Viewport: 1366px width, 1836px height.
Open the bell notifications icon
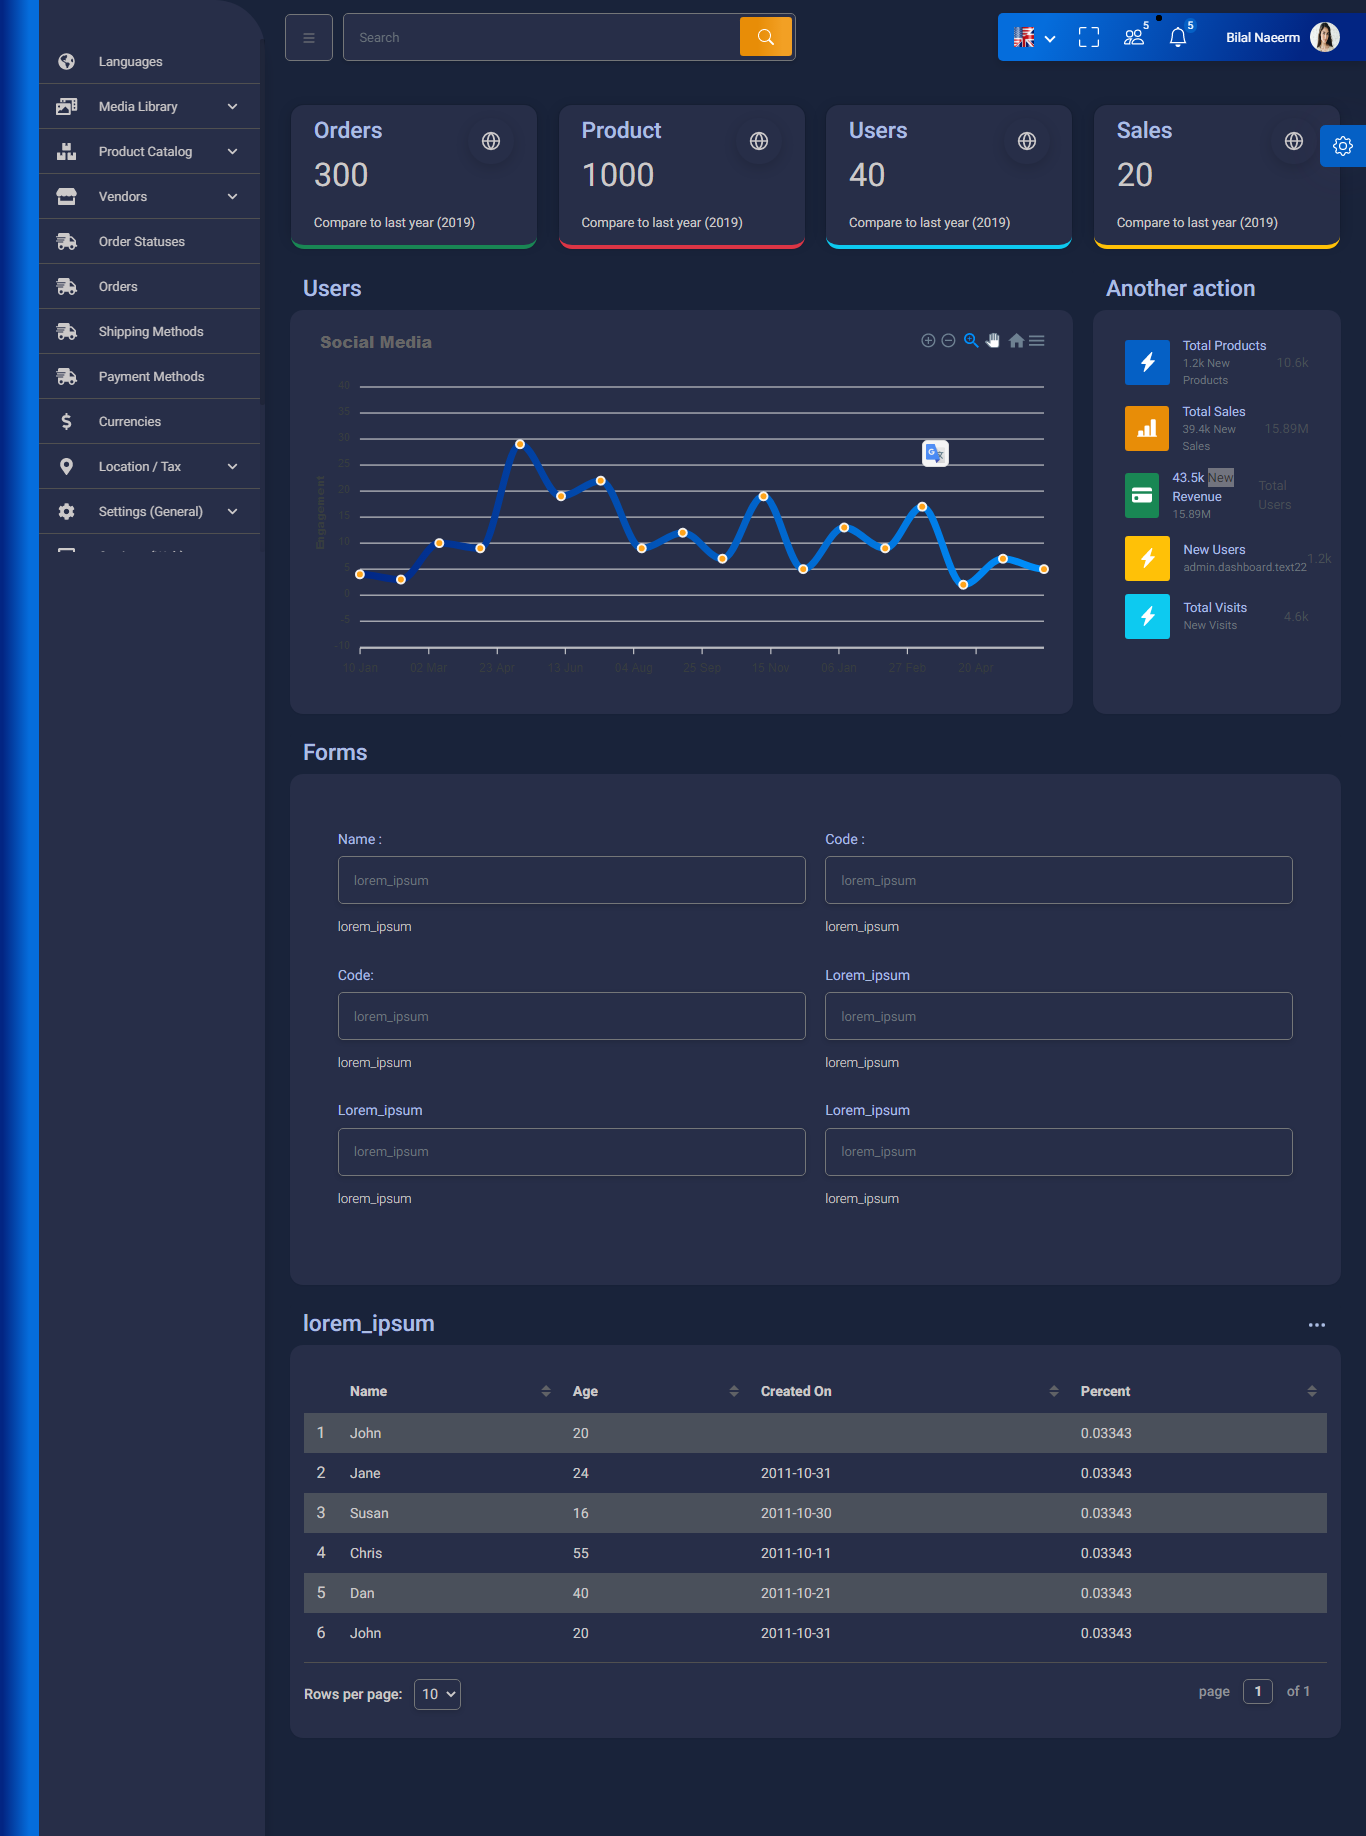[1178, 38]
